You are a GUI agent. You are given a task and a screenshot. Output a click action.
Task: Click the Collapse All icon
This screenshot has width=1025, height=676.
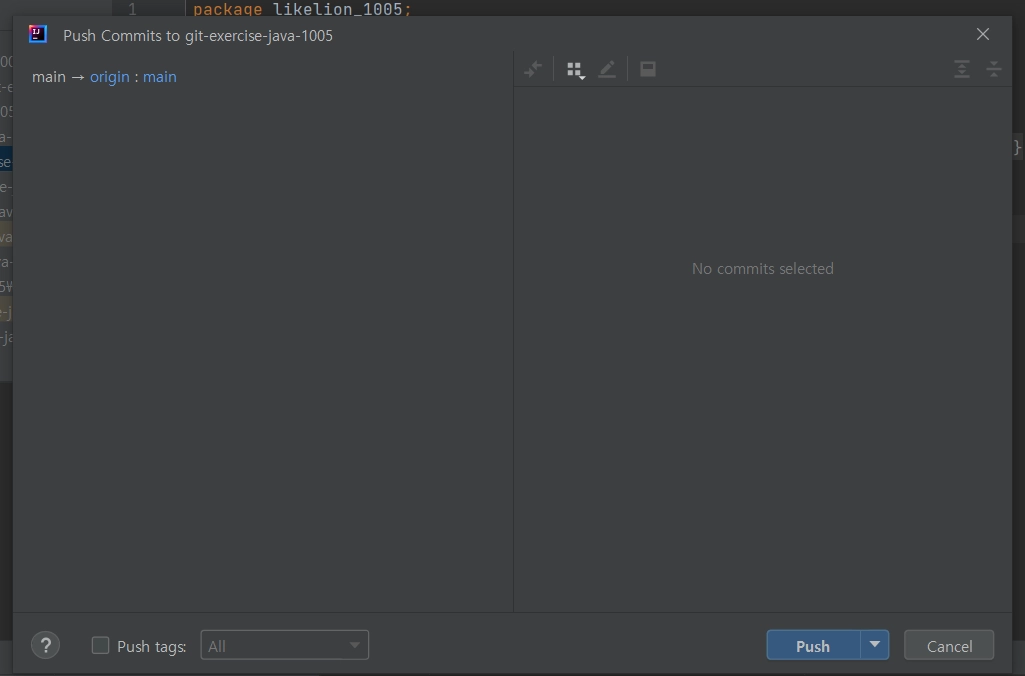coord(994,69)
